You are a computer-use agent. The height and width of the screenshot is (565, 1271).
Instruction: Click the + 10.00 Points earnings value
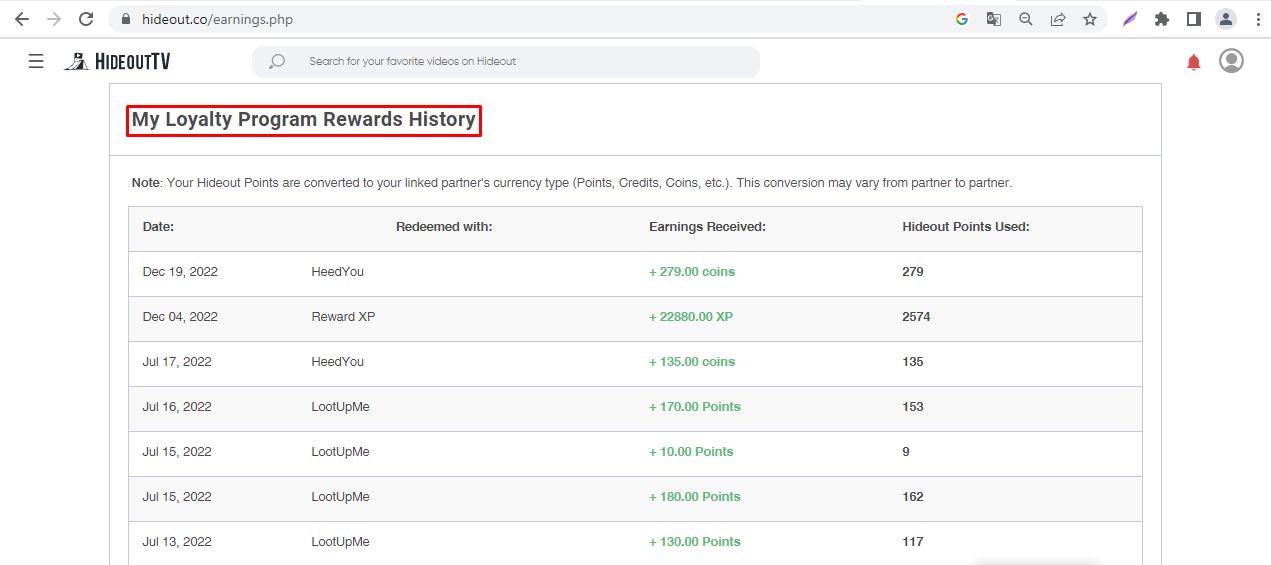tap(691, 452)
